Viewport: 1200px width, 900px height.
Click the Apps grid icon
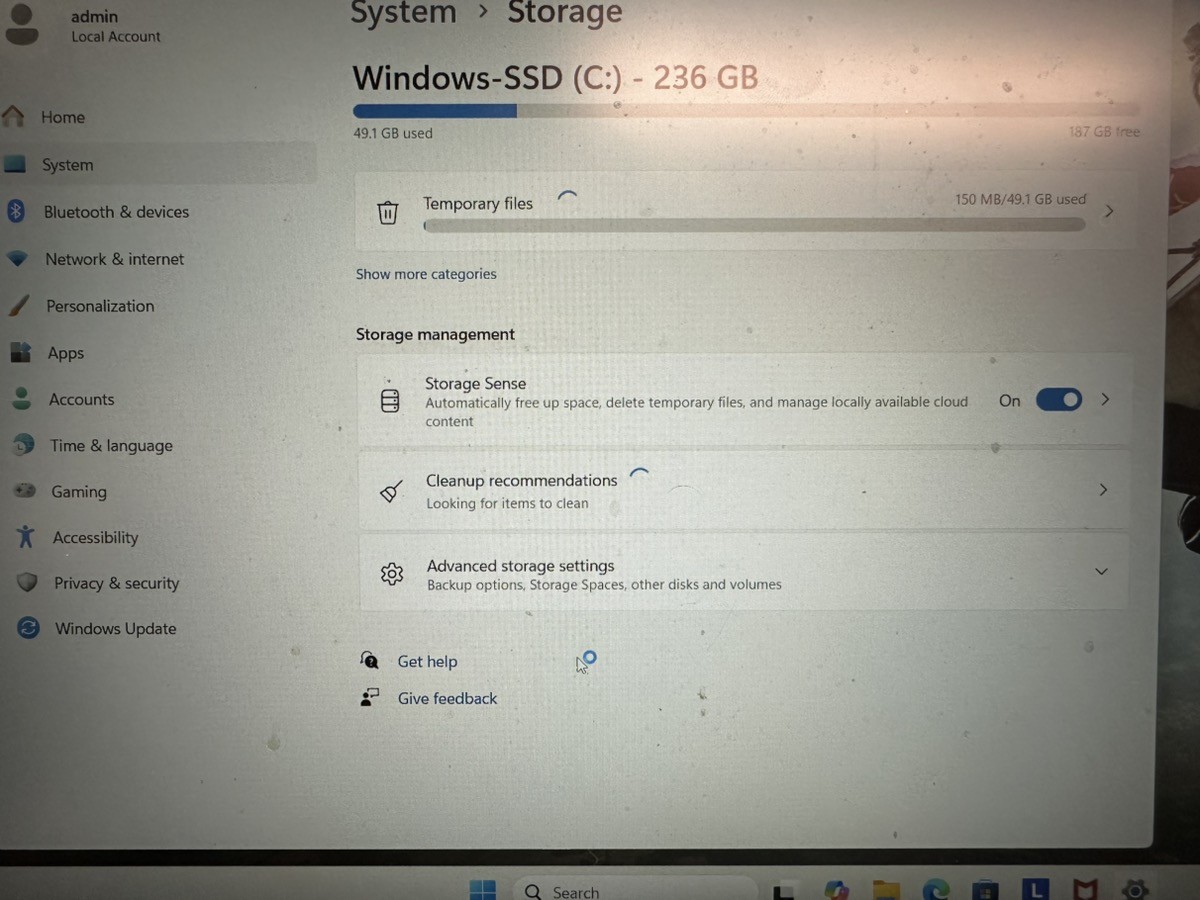pyautogui.click(x=20, y=352)
